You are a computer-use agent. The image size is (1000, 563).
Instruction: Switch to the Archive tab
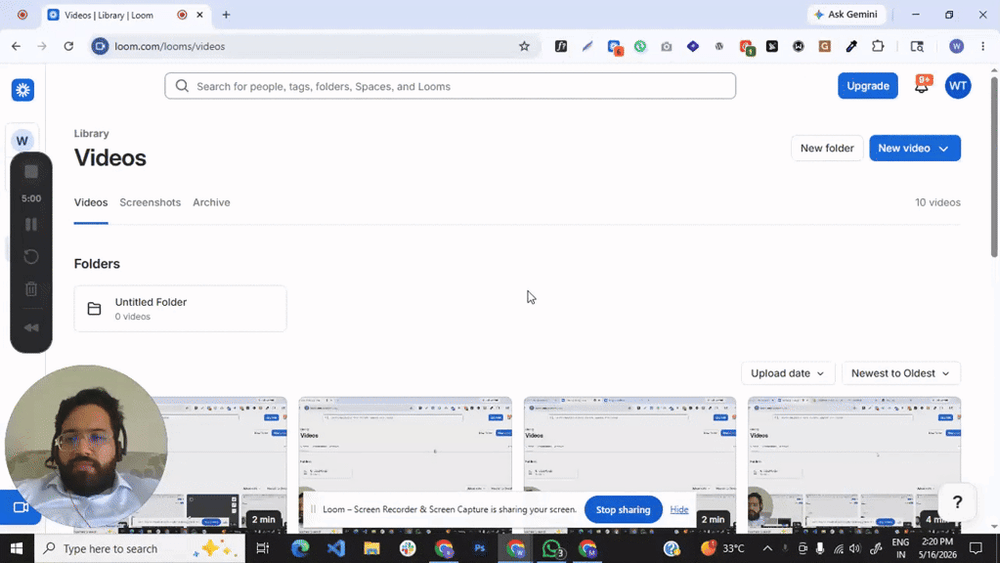pyautogui.click(x=211, y=202)
